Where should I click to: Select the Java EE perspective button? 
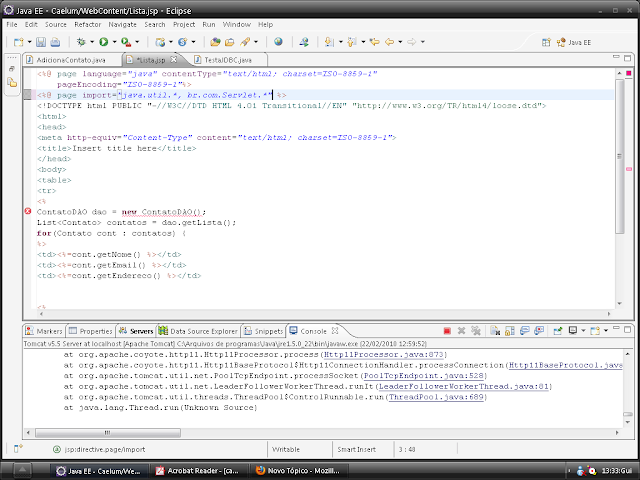pos(574,42)
